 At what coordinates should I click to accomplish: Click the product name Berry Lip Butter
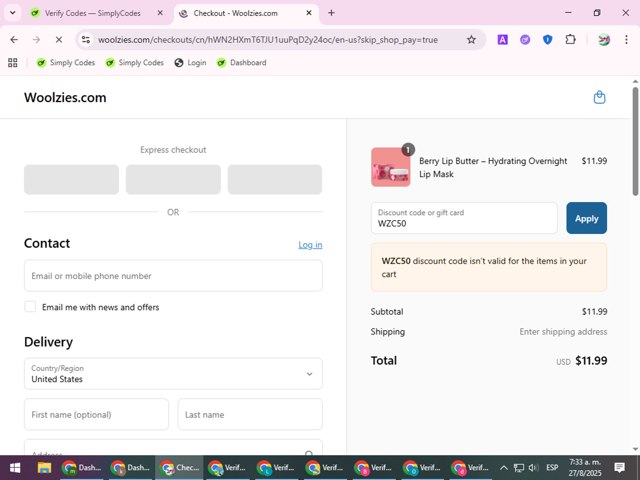click(493, 167)
